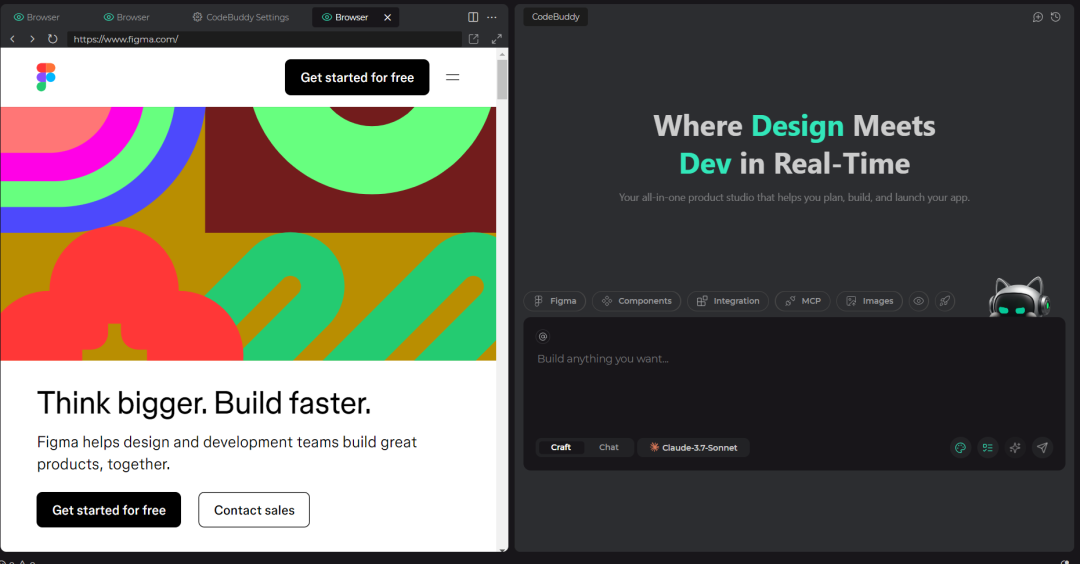The width and height of the screenshot is (1080, 564).
Task: Select the Integration quick action chip
Action: pyautogui.click(x=728, y=301)
